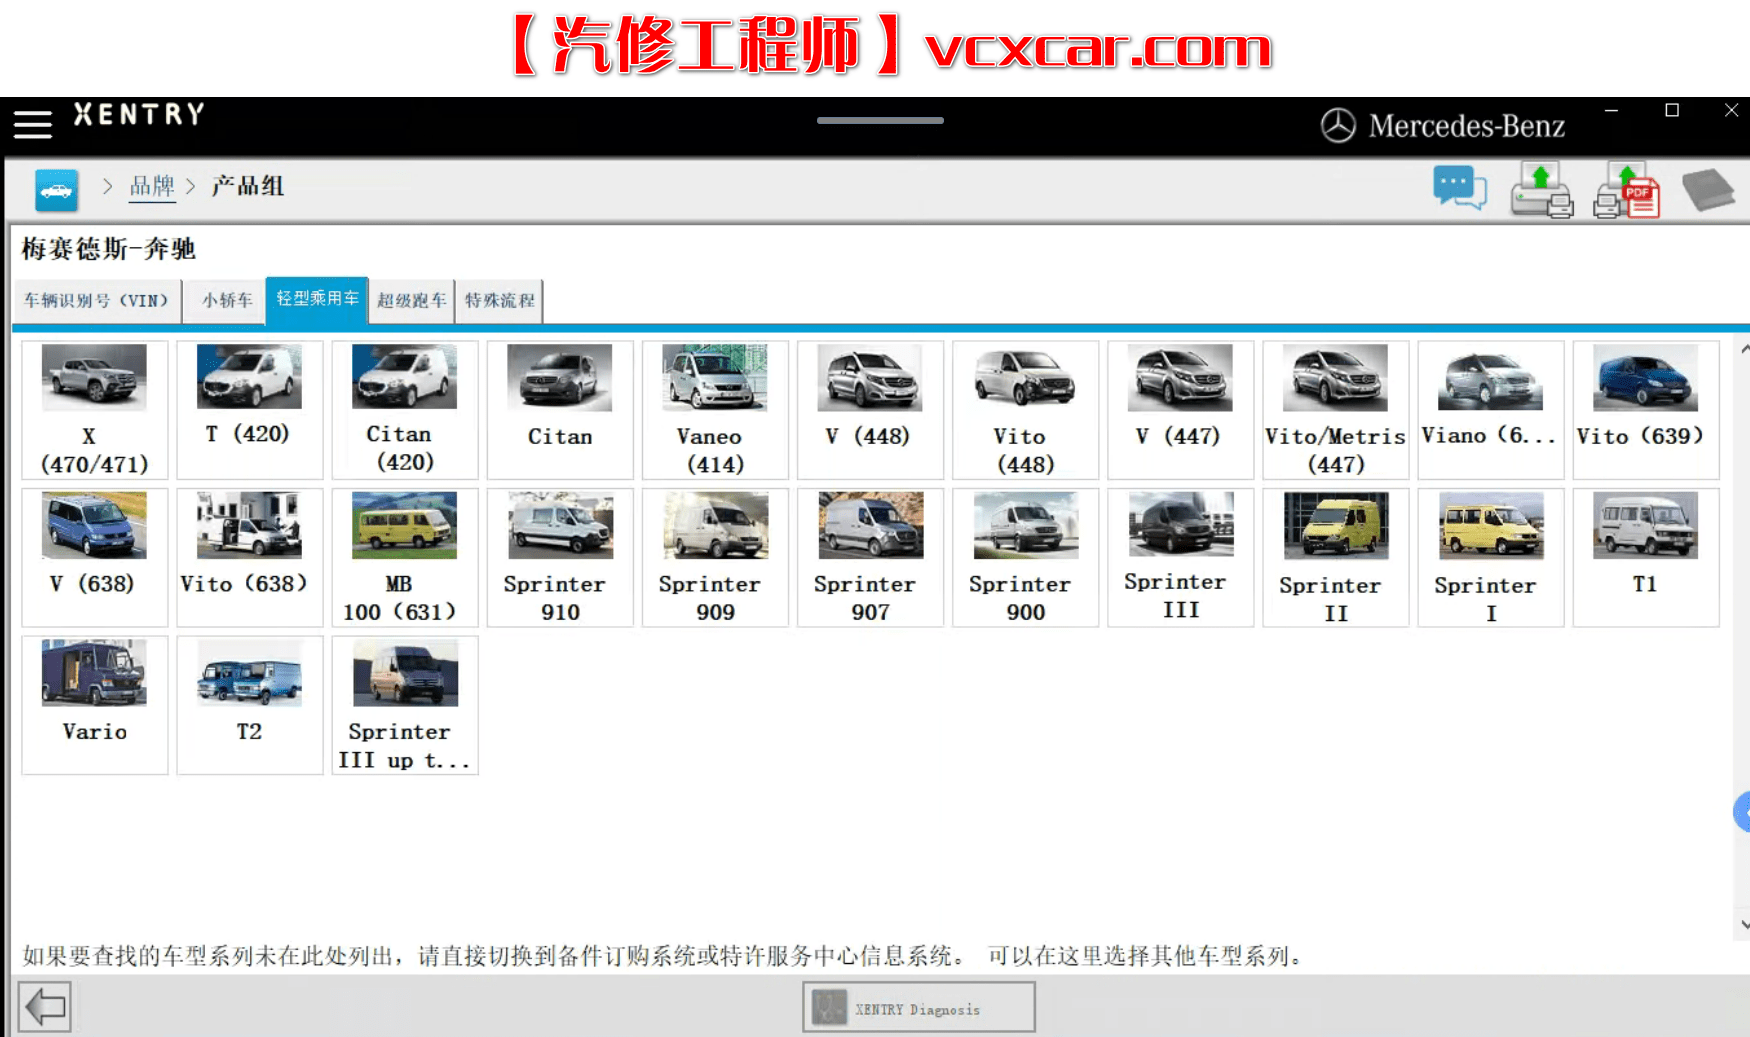Go back to 品牌 via breadcrumb link

[152, 186]
